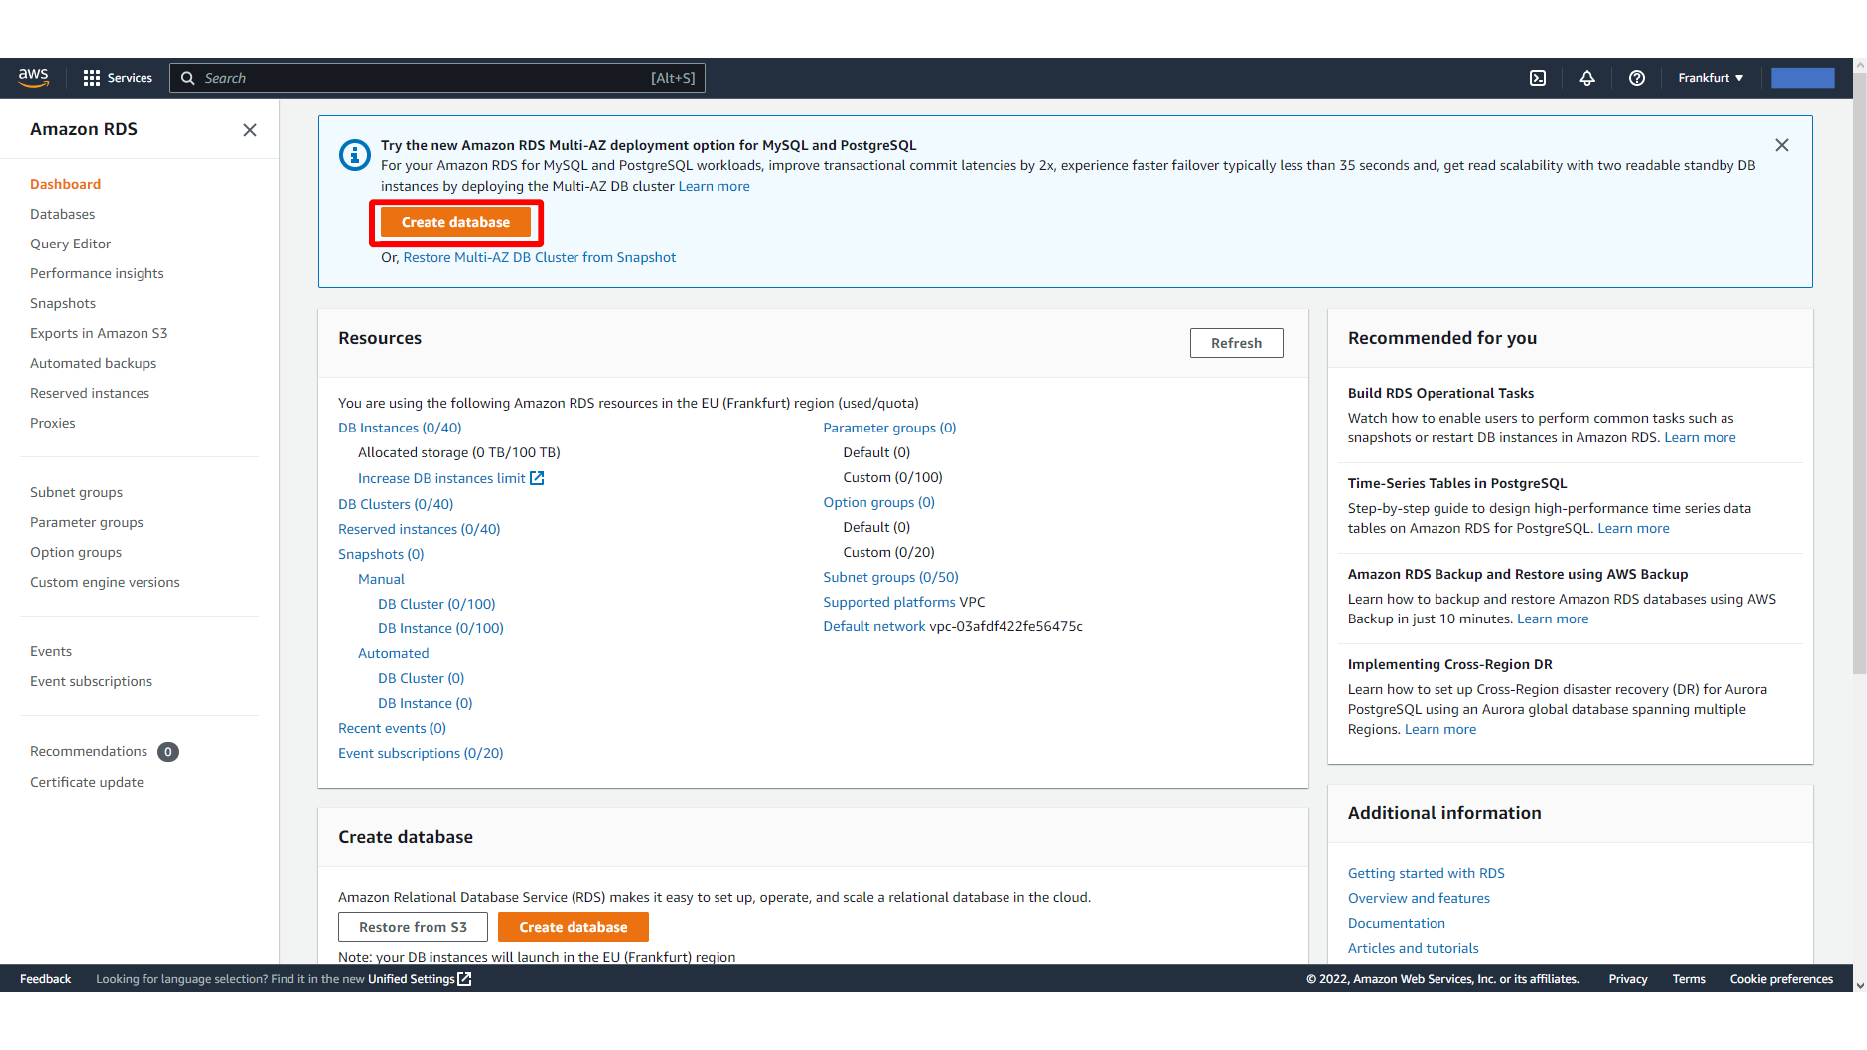The height and width of the screenshot is (1050, 1867).
Task: Open Option groups in sidebar
Action: click(x=76, y=553)
